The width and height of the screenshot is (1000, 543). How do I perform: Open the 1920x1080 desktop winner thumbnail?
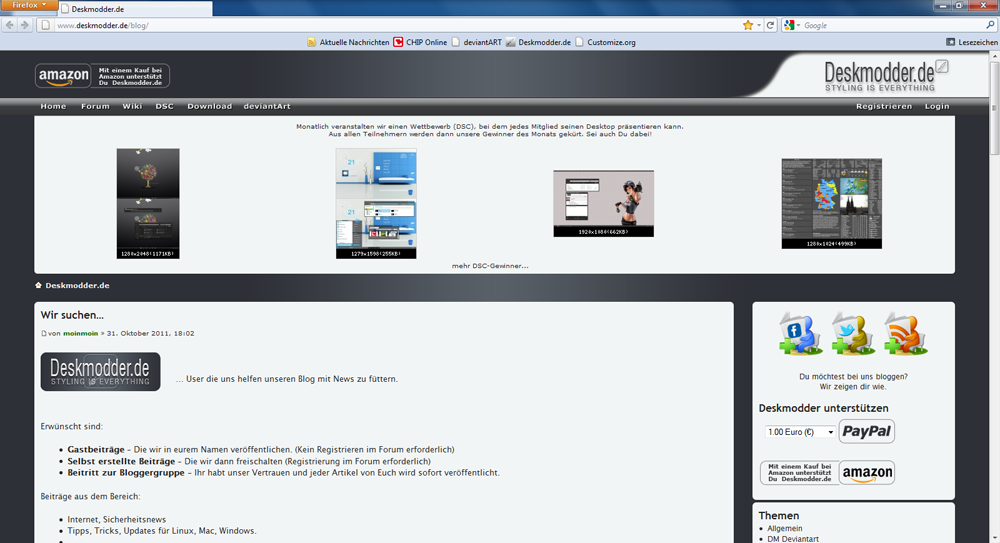coord(603,204)
